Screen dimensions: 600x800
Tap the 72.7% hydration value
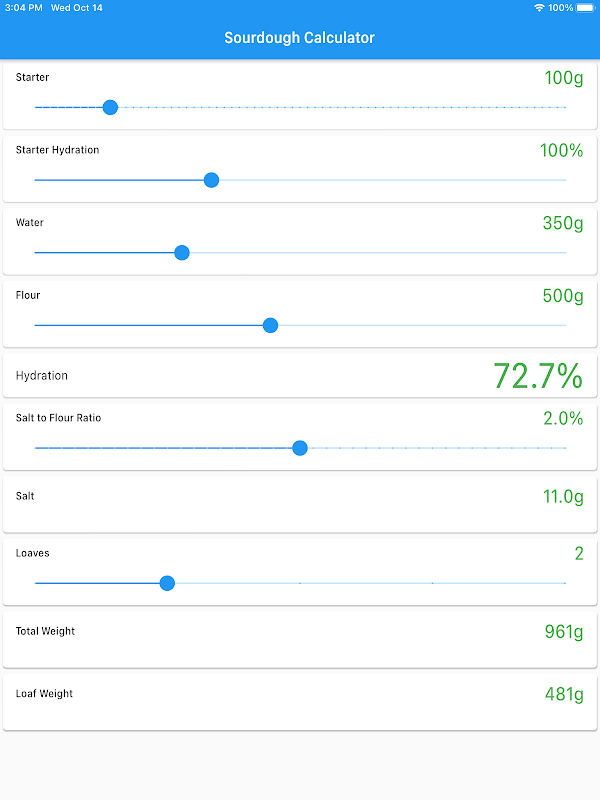pyautogui.click(x=537, y=376)
